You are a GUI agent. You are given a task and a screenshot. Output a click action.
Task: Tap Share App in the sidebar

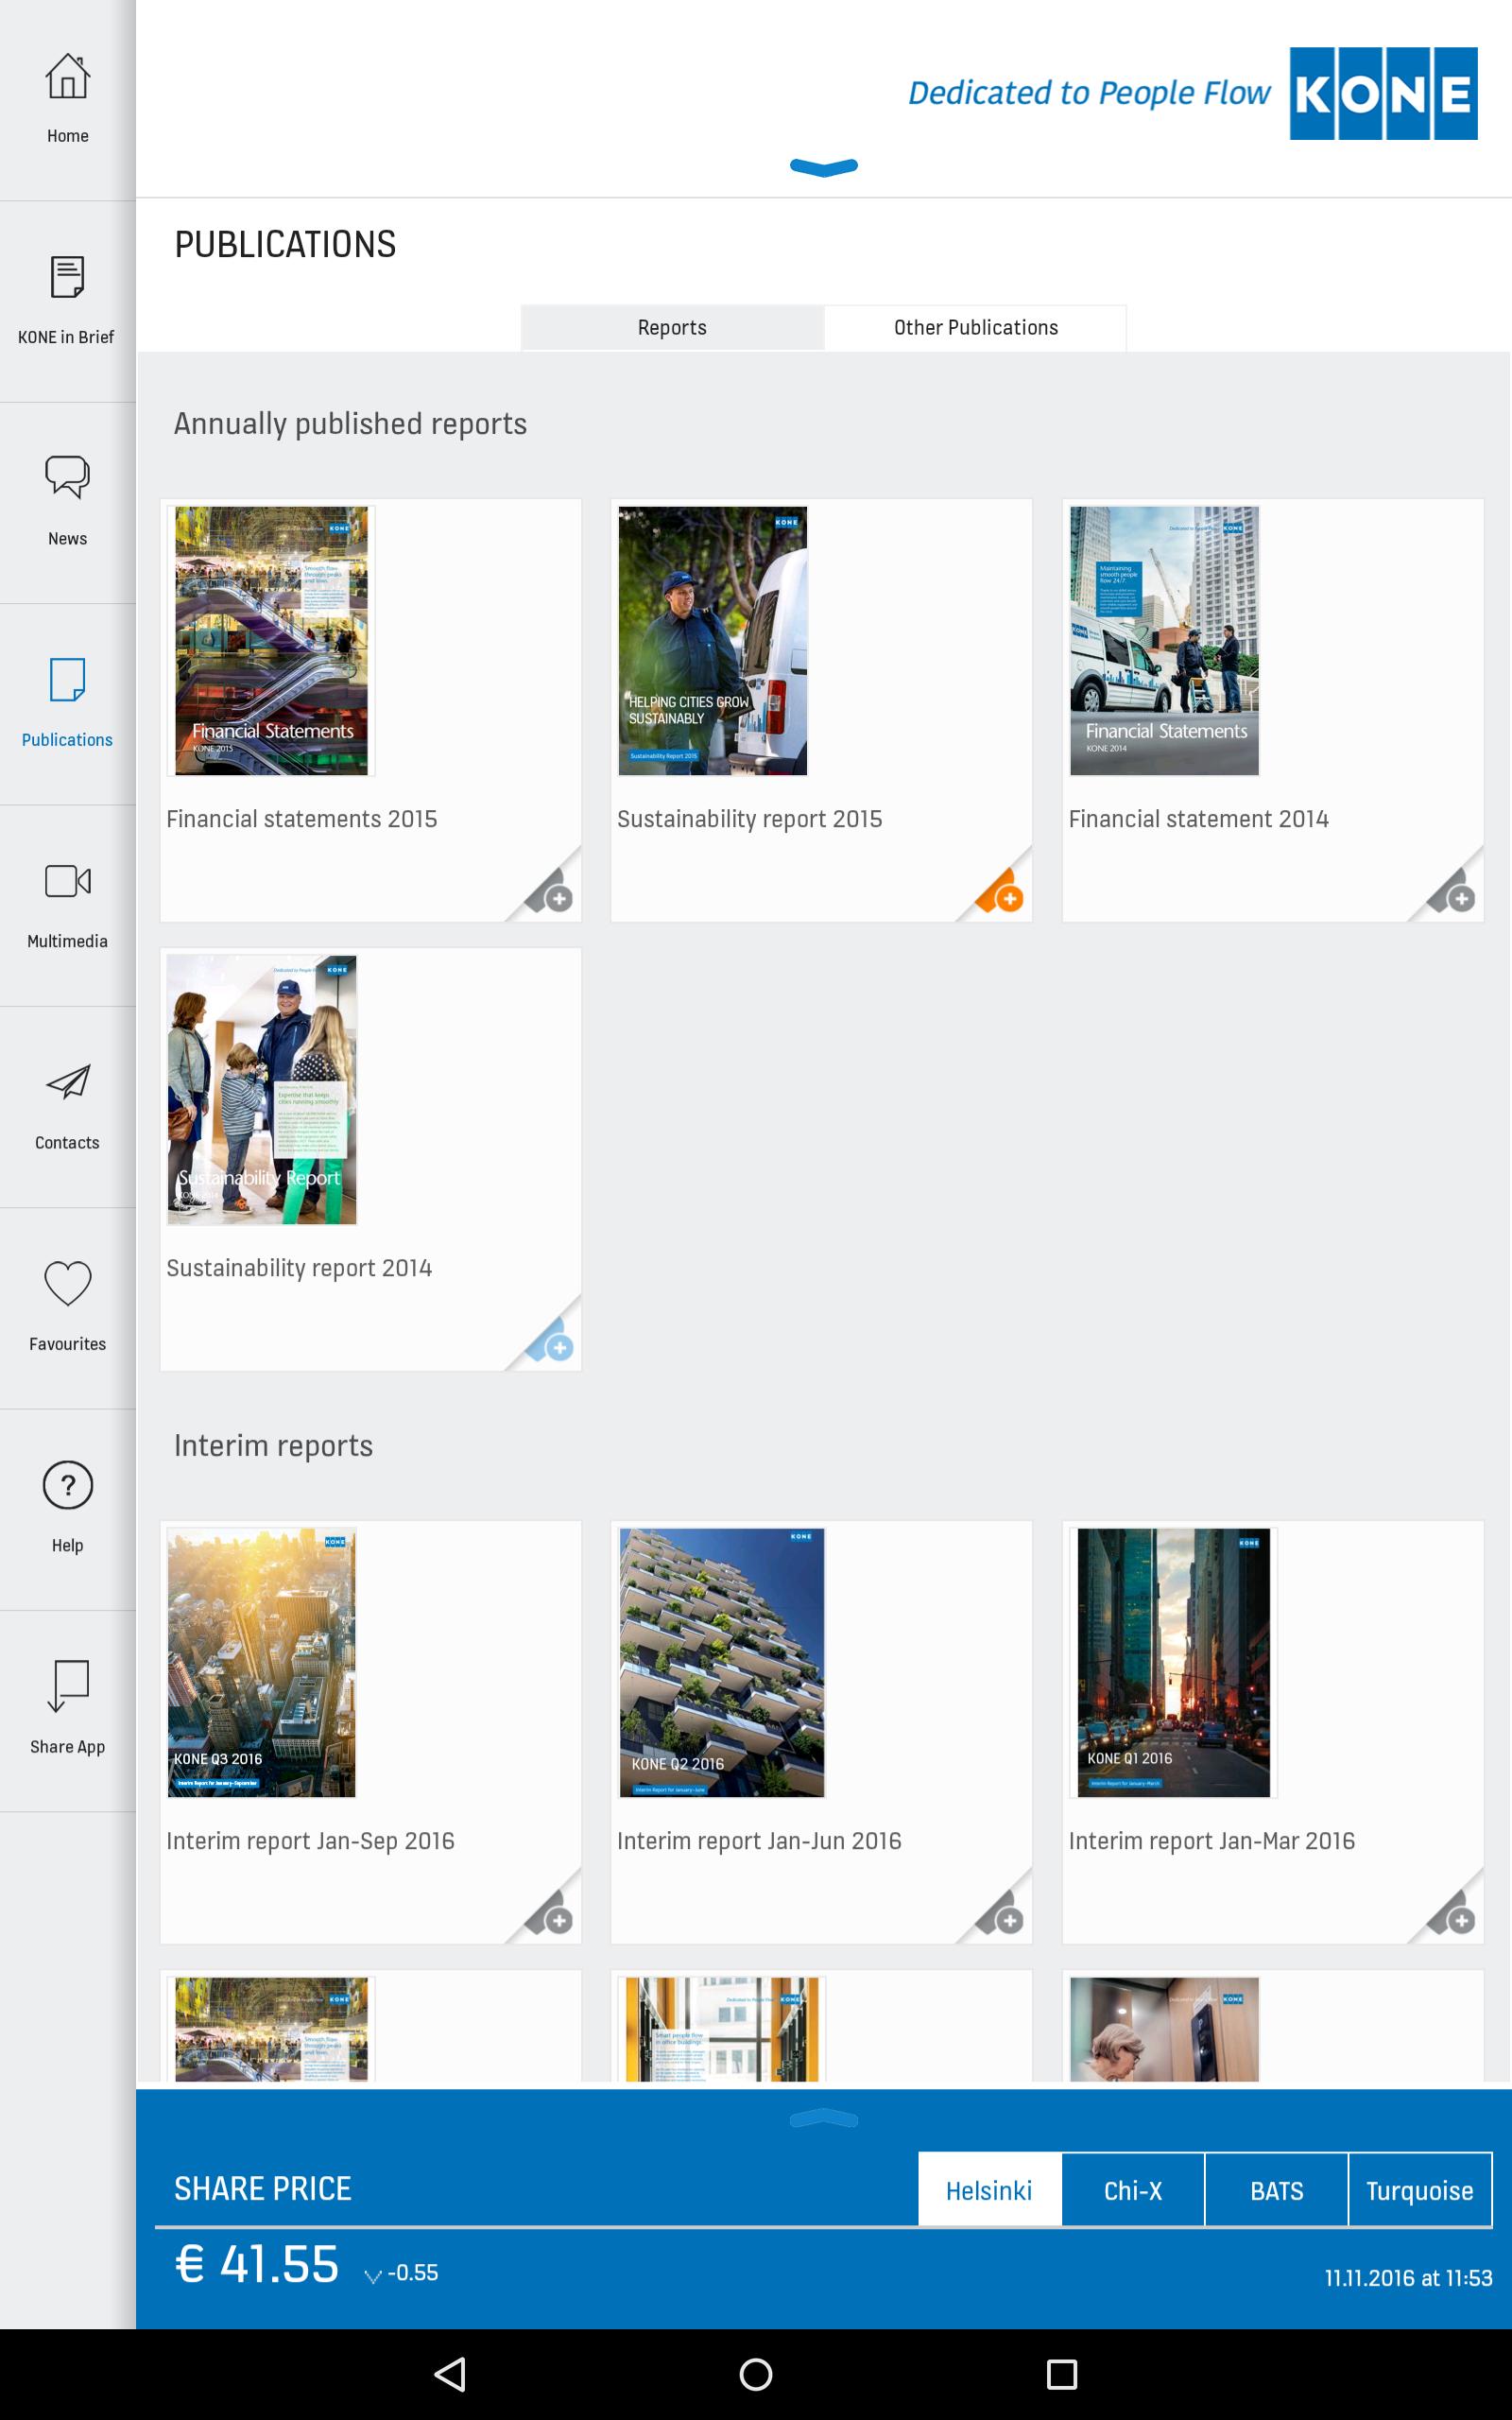(67, 1711)
